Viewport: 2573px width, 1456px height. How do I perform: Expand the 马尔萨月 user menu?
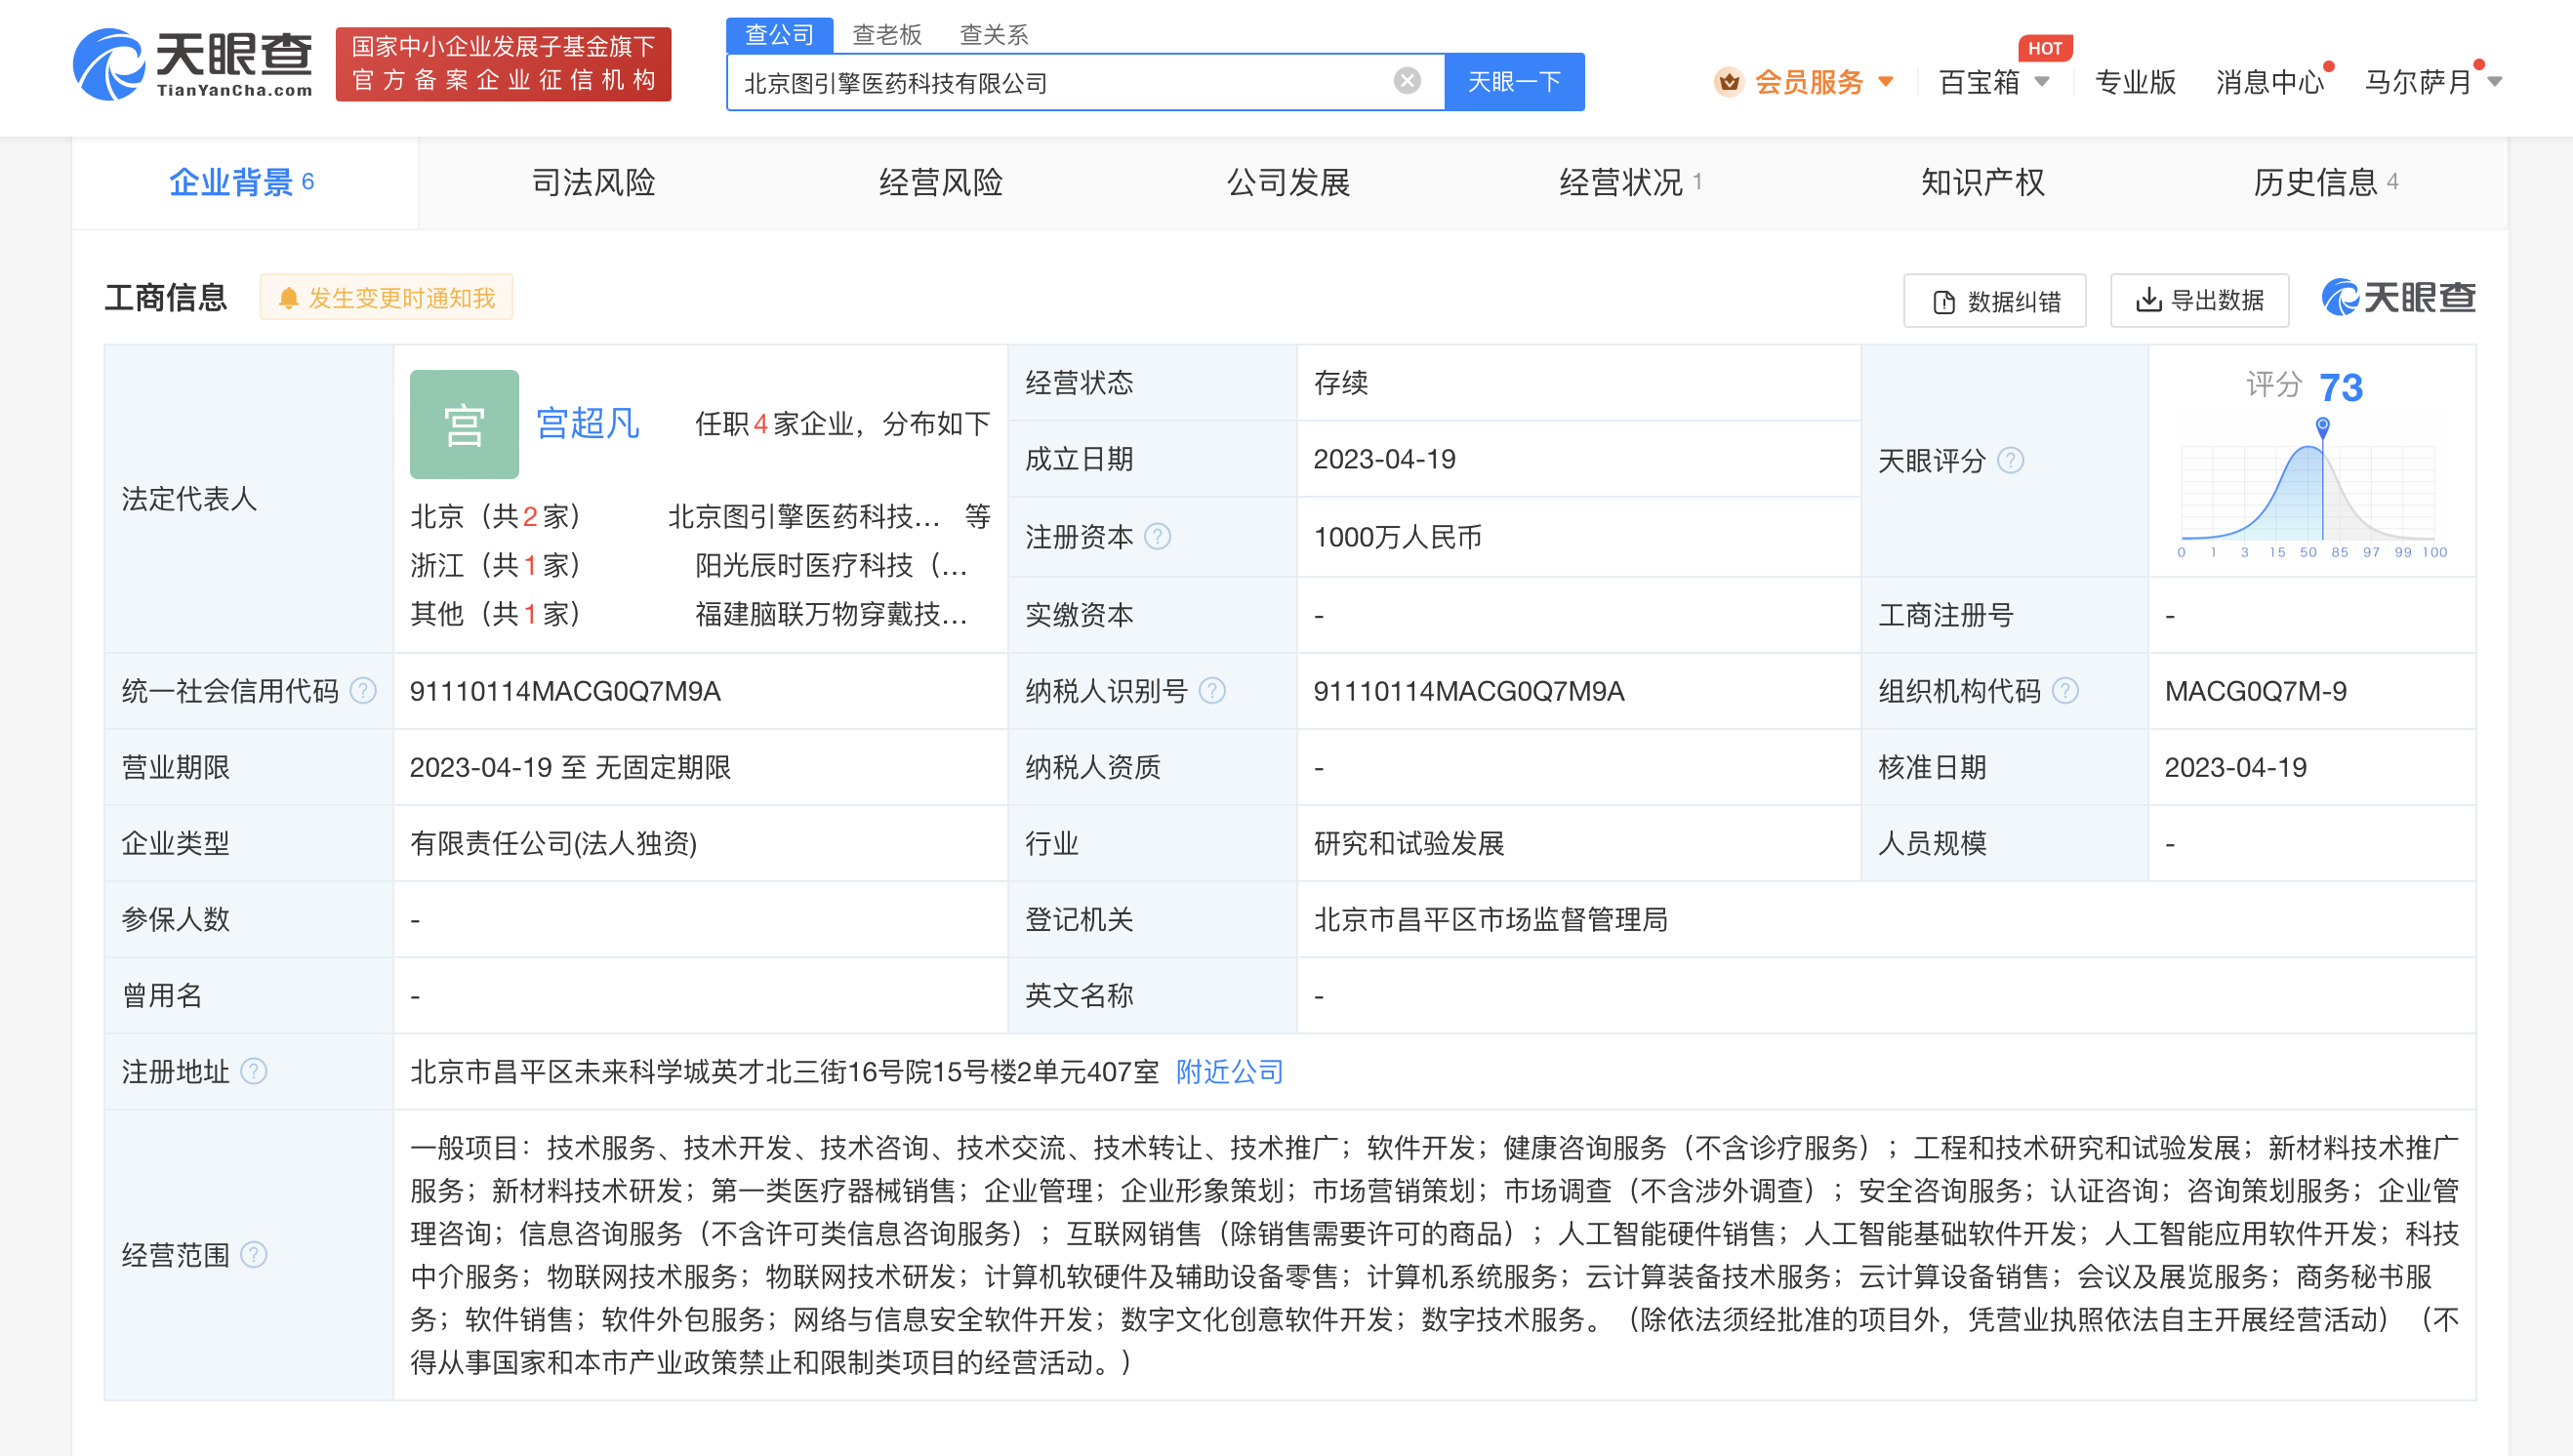pyautogui.click(x=2432, y=82)
